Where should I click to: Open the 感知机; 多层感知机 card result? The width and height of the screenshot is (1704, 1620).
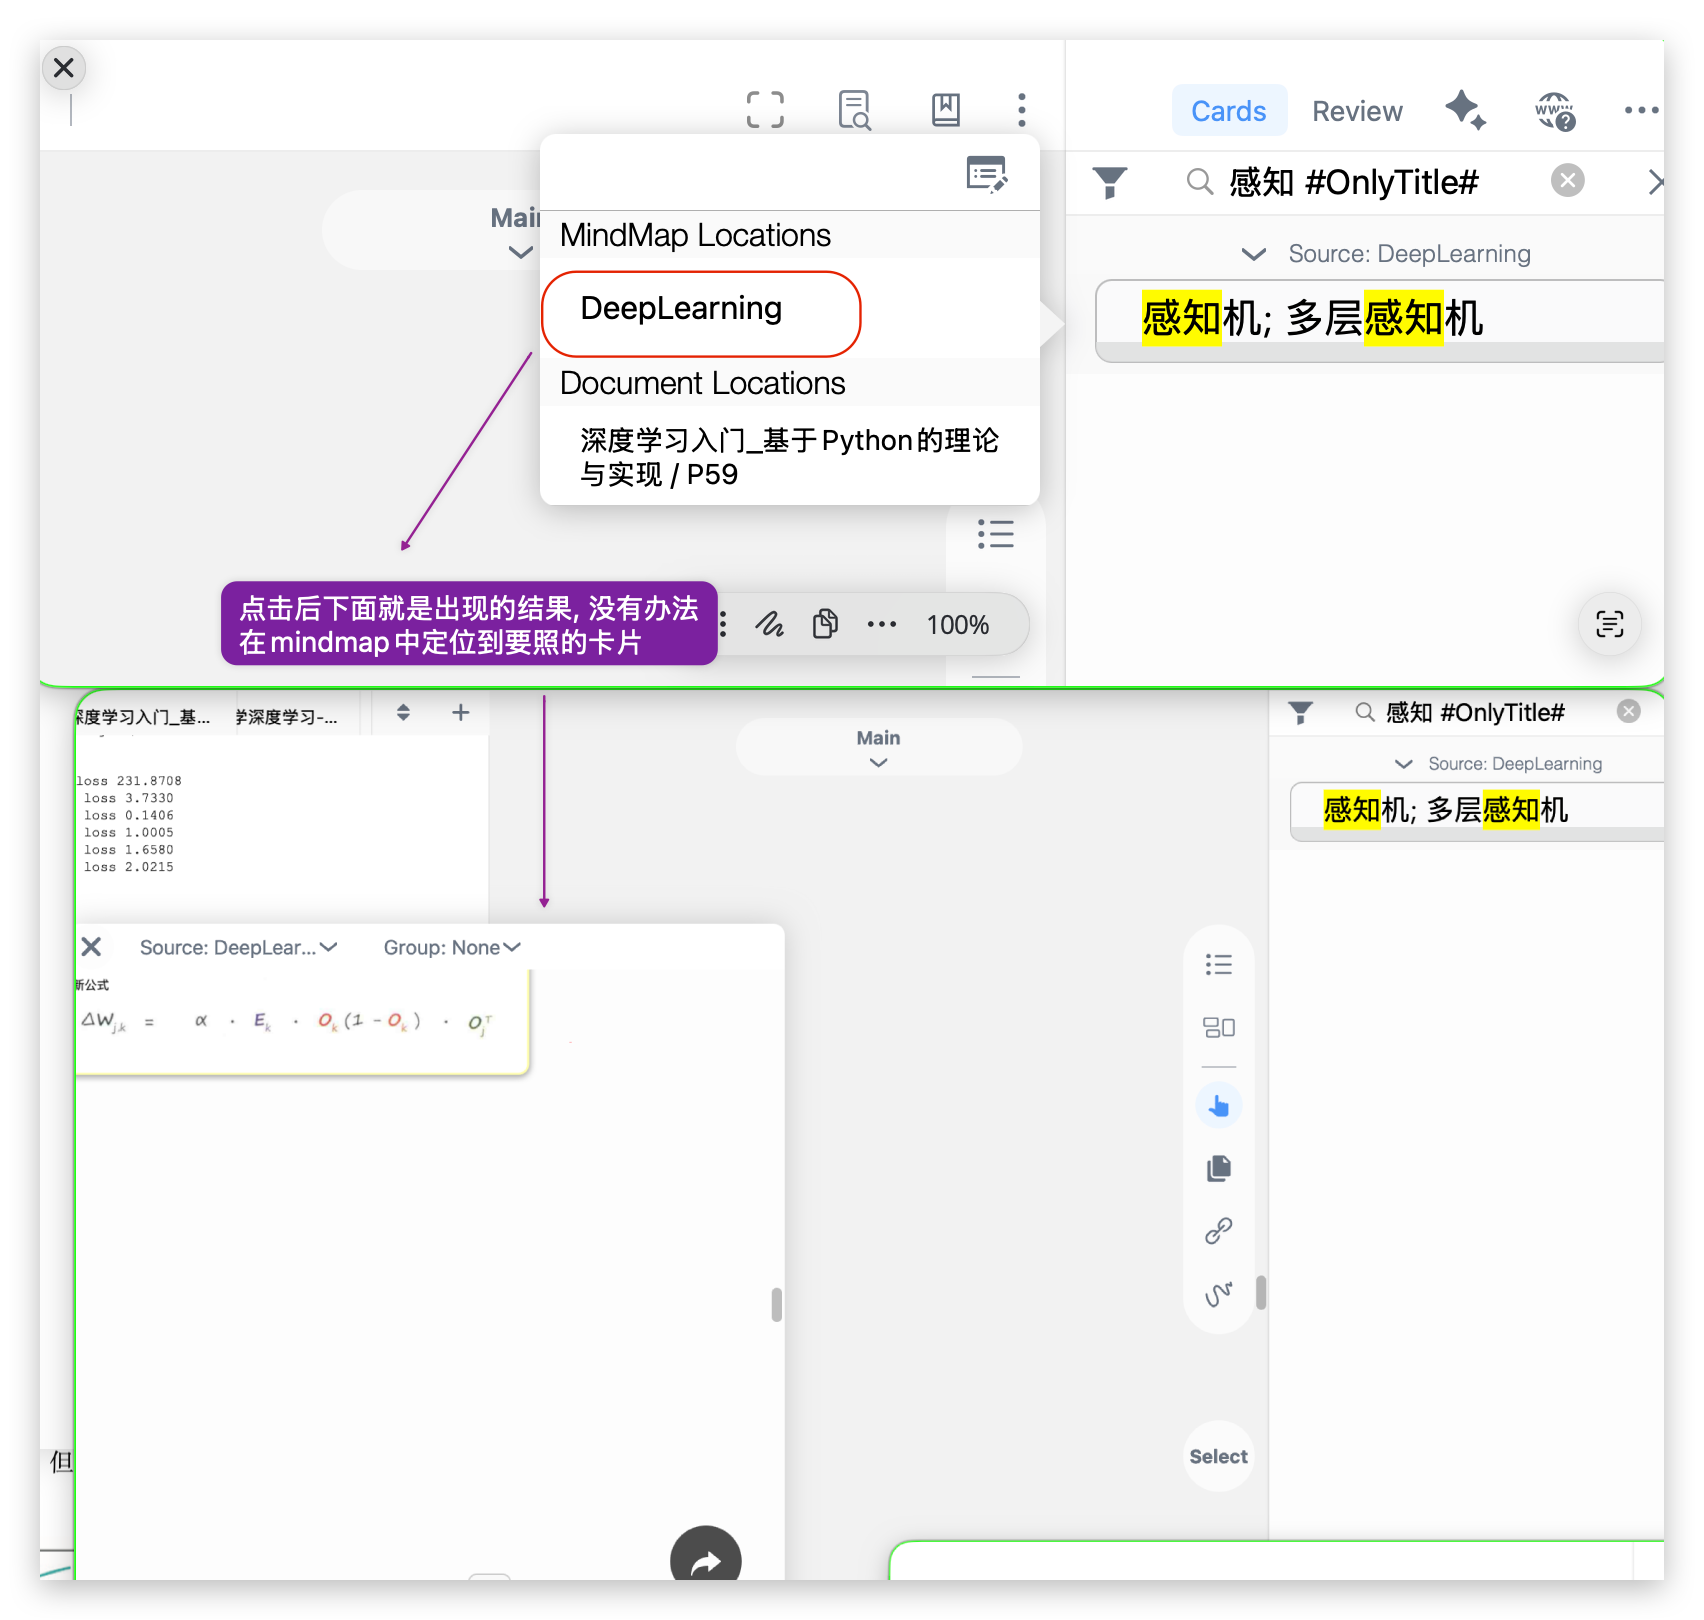tap(1380, 320)
